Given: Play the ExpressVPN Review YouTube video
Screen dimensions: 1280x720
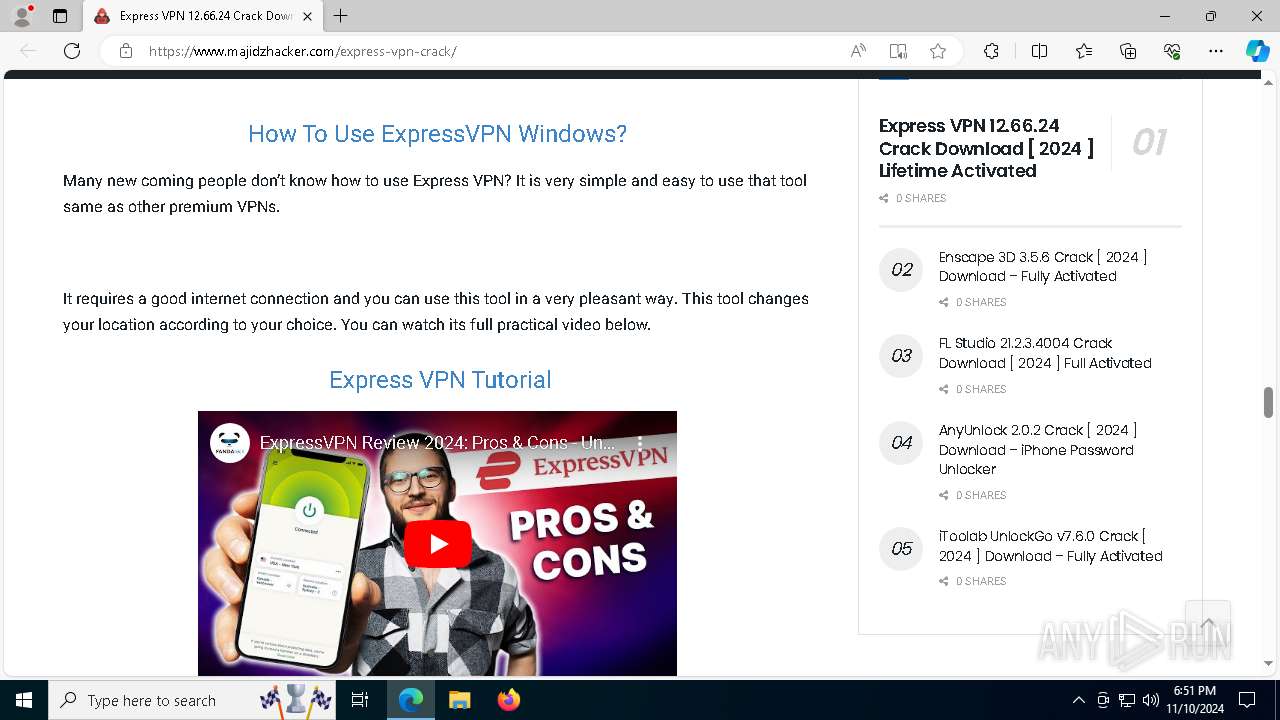Looking at the screenshot, I should pyautogui.click(x=437, y=543).
